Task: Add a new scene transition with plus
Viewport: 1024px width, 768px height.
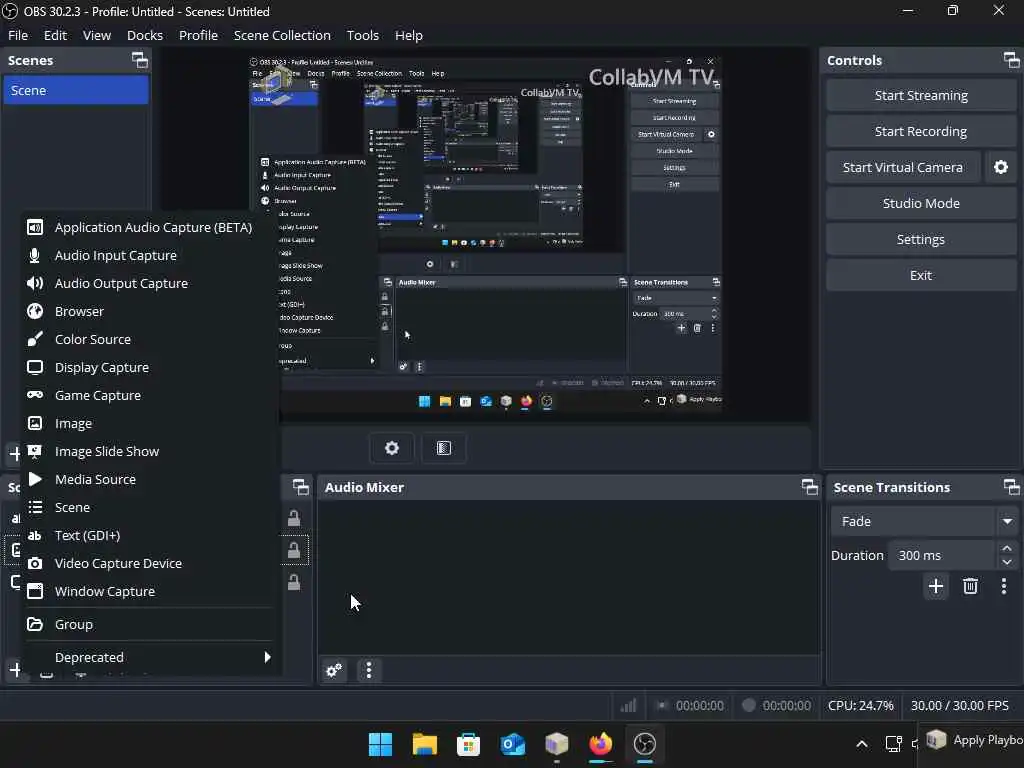Action: (x=936, y=586)
